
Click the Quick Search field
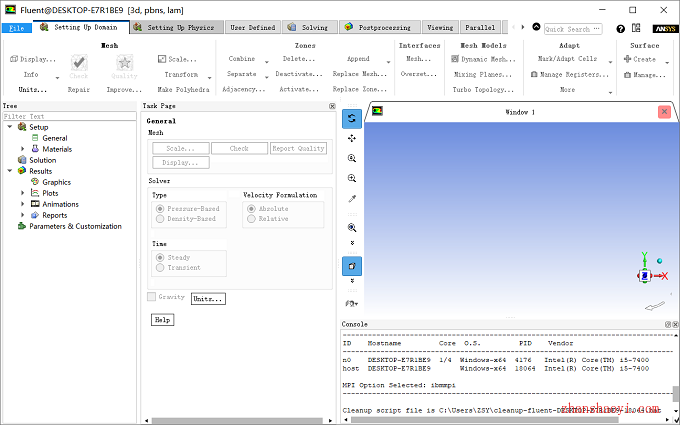pyautogui.click(x=573, y=29)
